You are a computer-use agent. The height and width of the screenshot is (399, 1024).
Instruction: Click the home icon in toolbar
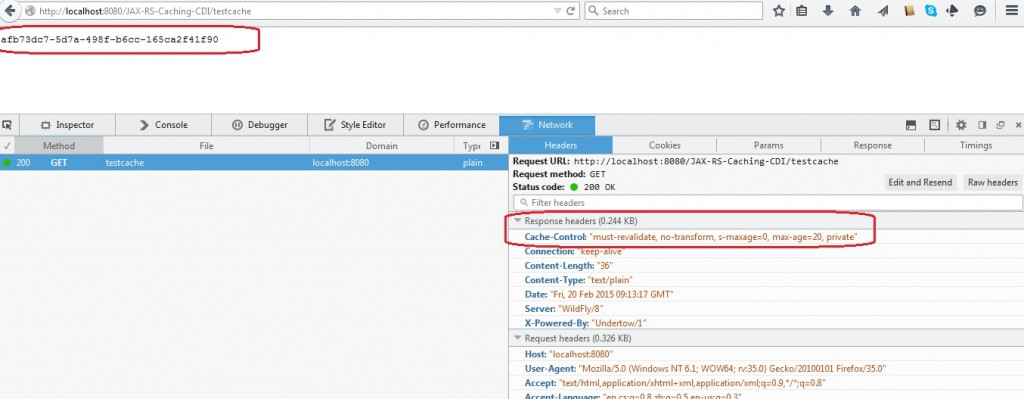[855, 11]
